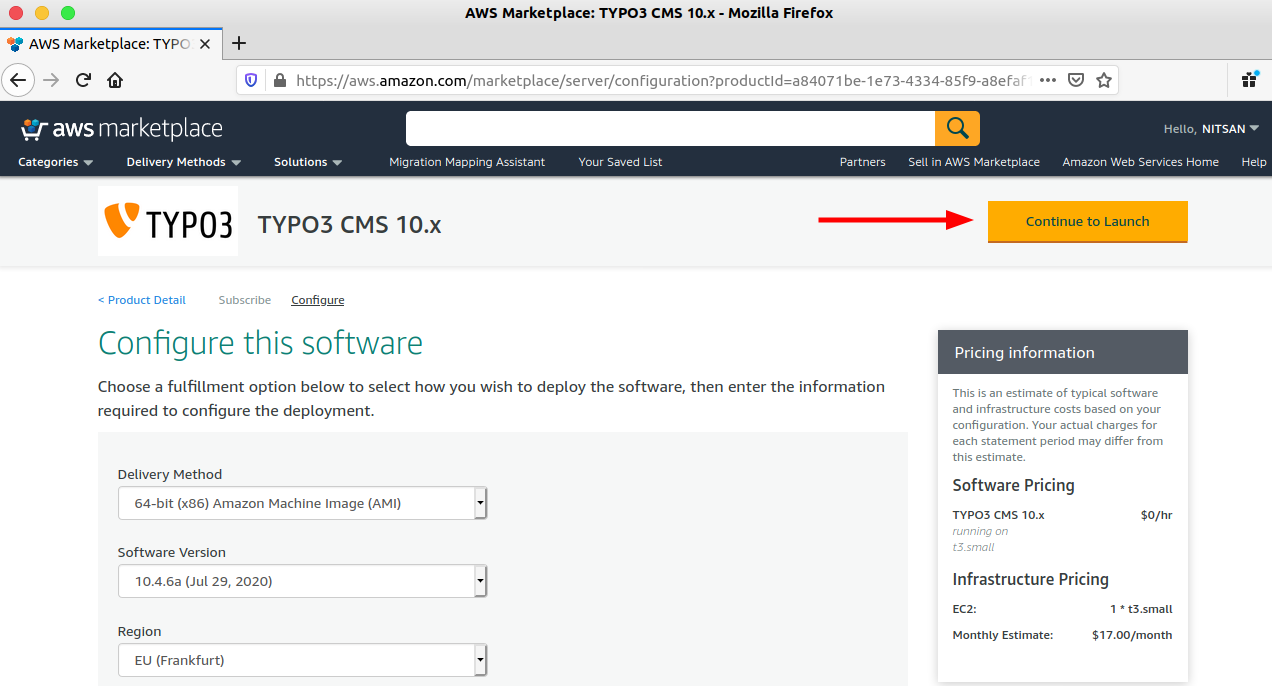1272x686 pixels.
Task: Reload the page with the refresh icon
Action: pyautogui.click(x=84, y=80)
